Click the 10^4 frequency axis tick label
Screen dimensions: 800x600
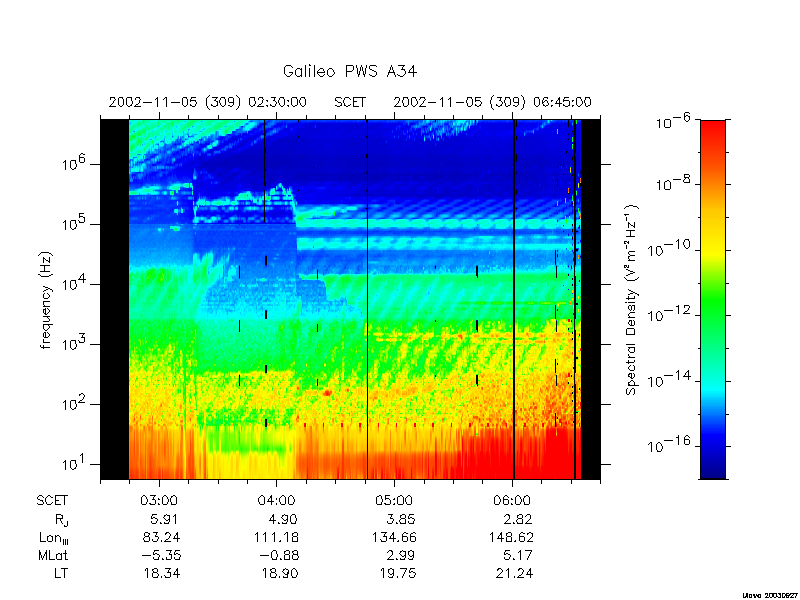(75, 284)
